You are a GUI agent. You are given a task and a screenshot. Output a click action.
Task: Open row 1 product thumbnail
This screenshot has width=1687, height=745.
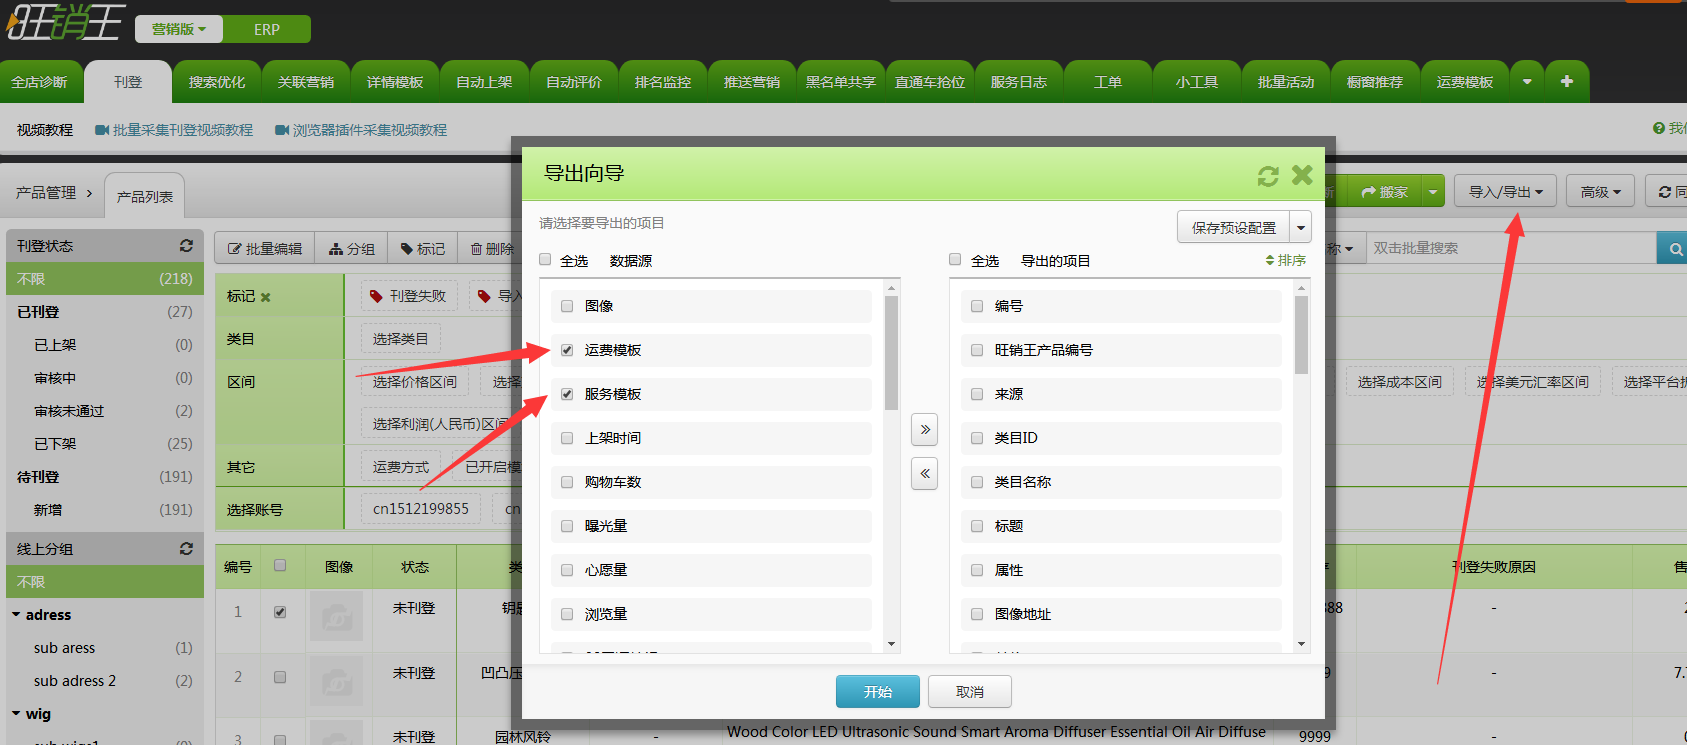337,616
